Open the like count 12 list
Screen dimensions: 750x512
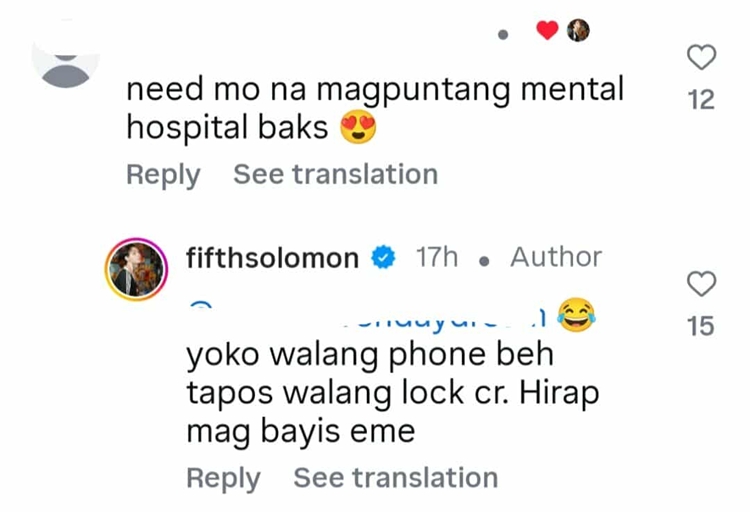tap(701, 100)
